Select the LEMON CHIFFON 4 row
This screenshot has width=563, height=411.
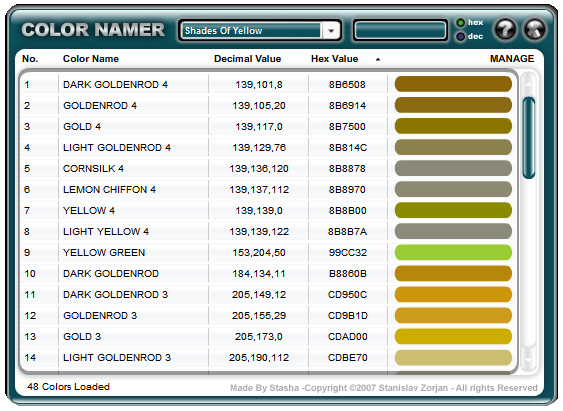point(269,190)
